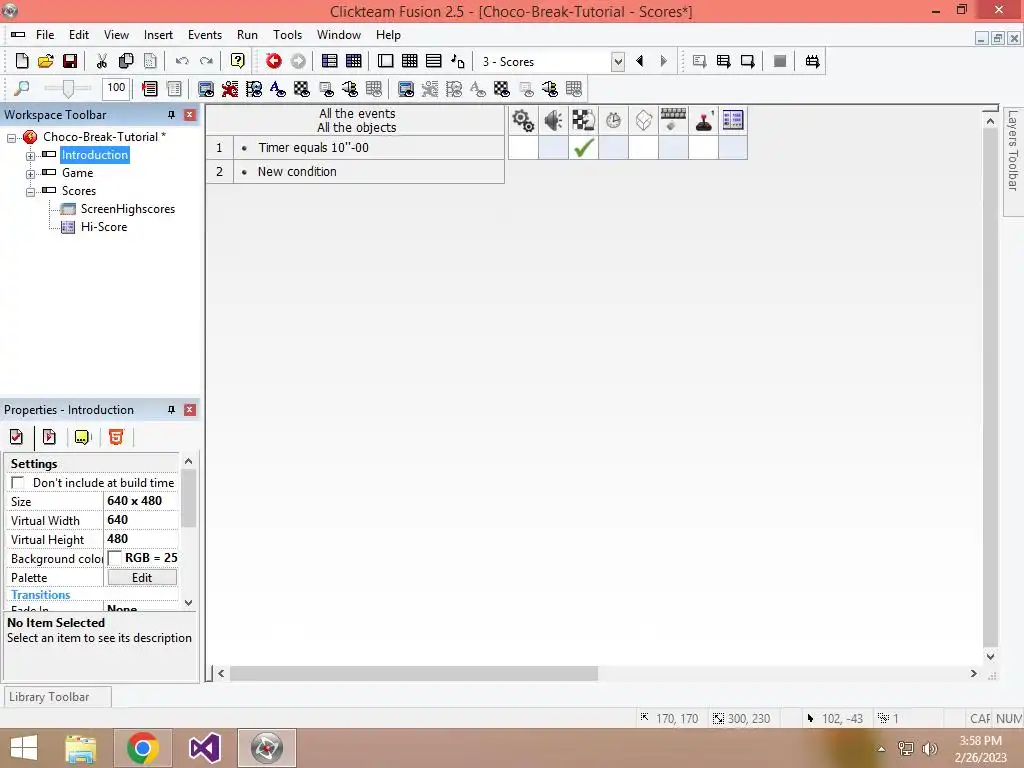
Task: Click the red back arrow icon
Action: click(274, 61)
